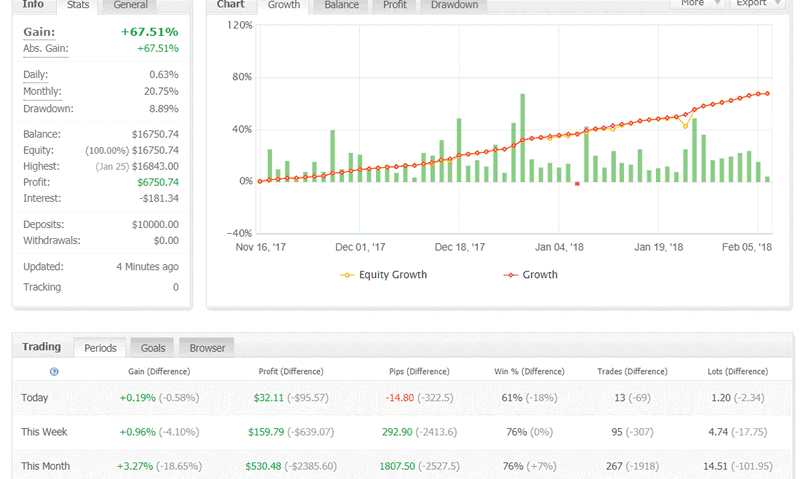This screenshot has height=479, width=800.
Task: Select the Balance chart tab
Action: (x=342, y=5)
